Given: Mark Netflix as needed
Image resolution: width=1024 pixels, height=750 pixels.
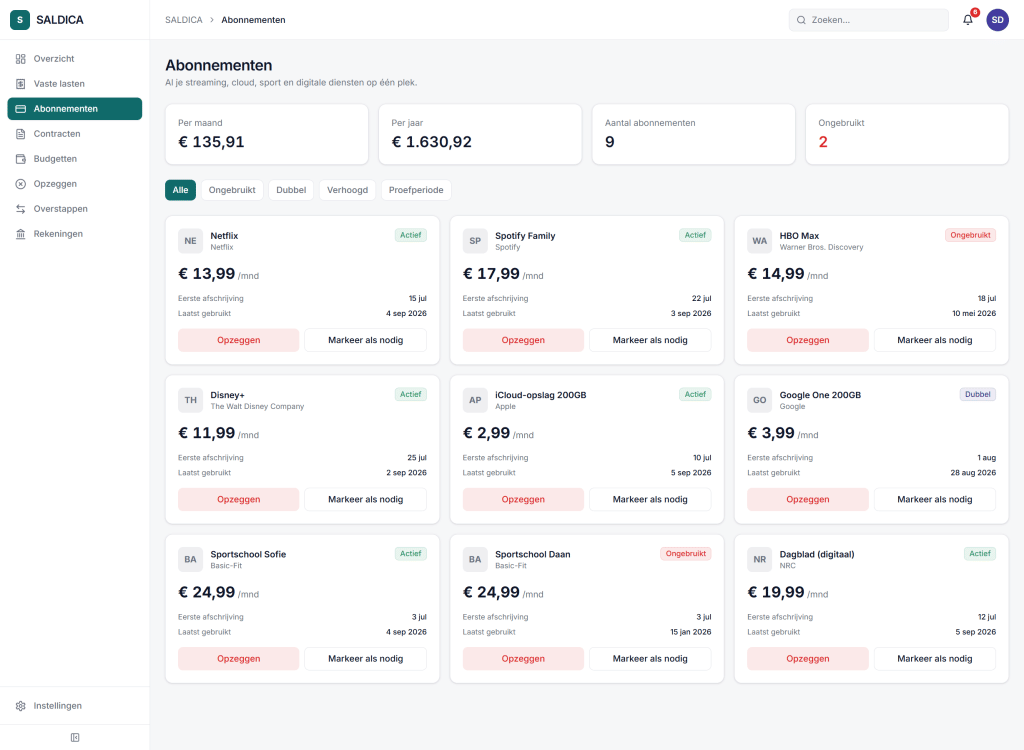Looking at the screenshot, I should pos(366,340).
